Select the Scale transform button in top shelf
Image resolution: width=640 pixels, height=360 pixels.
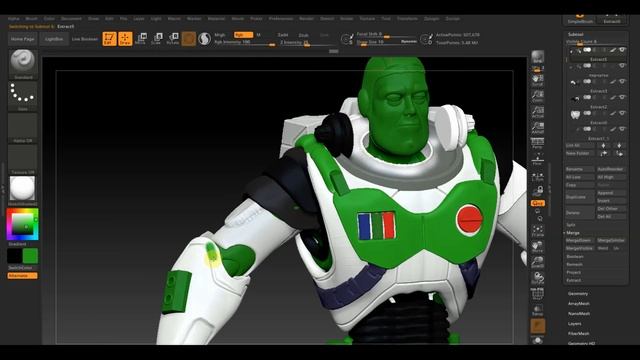[157, 39]
